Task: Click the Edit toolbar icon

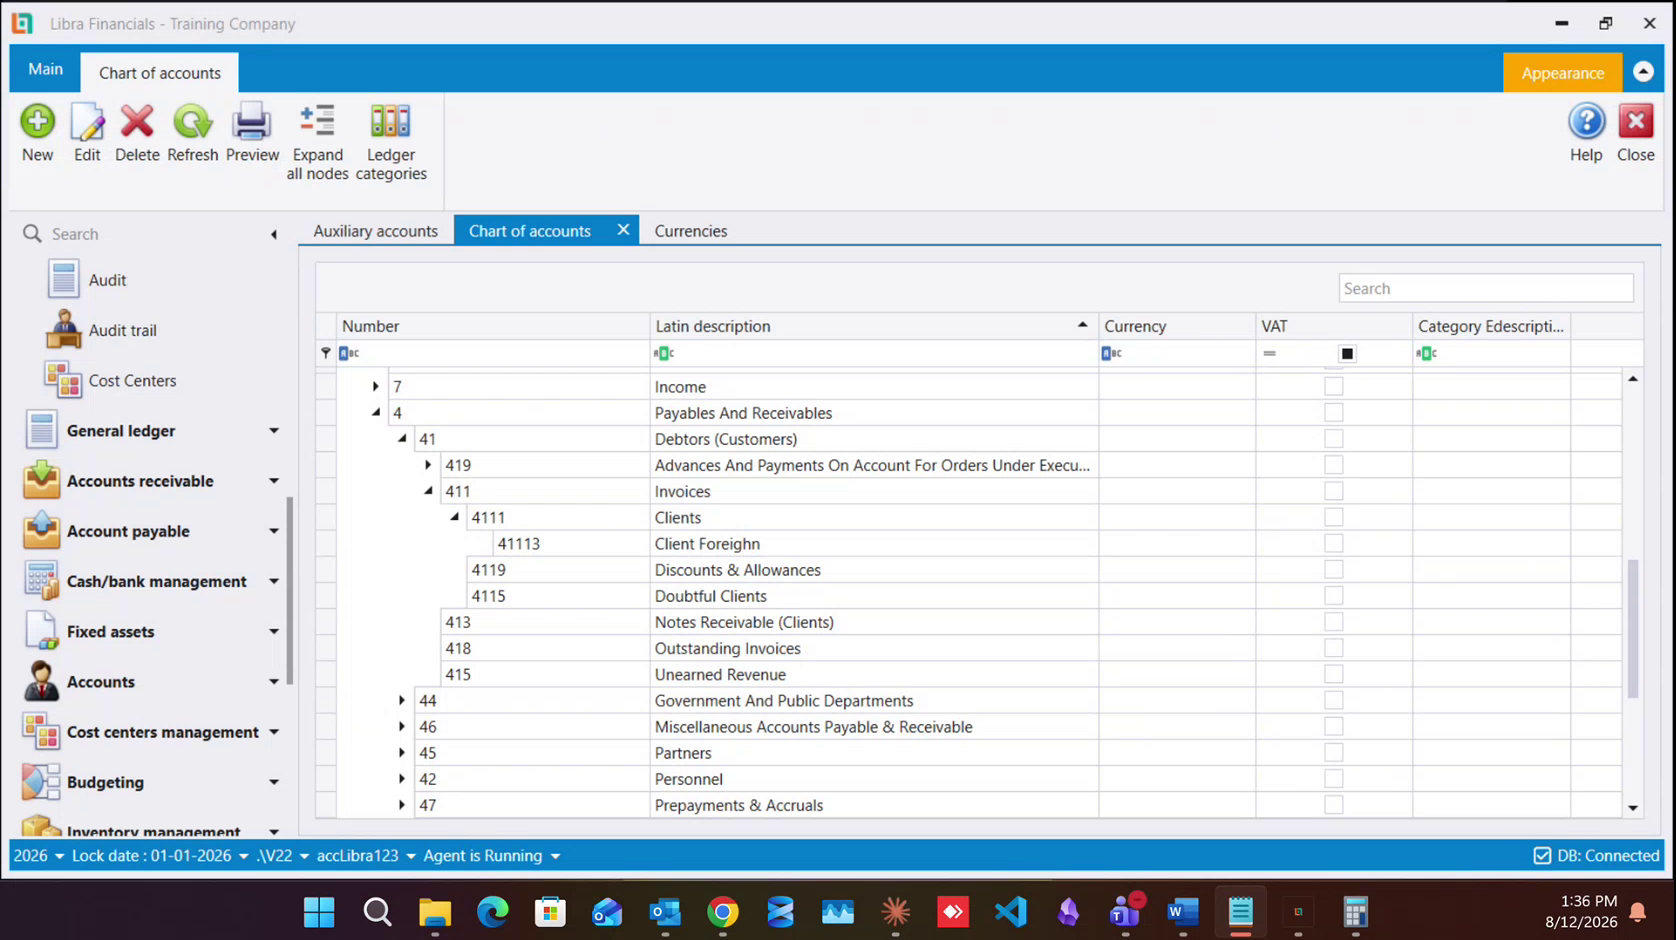Action: (87, 122)
